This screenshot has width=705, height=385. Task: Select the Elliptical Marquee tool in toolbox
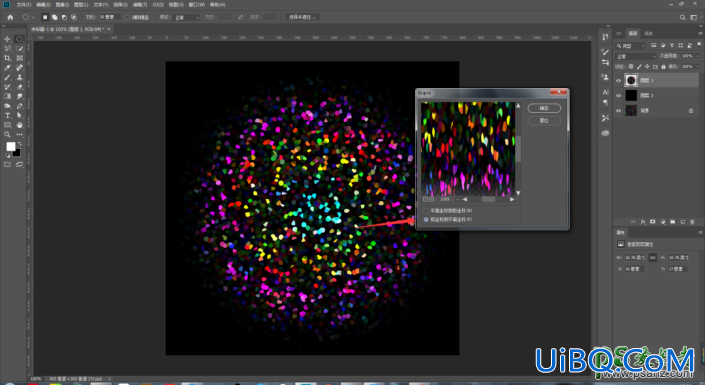[x=19, y=39]
